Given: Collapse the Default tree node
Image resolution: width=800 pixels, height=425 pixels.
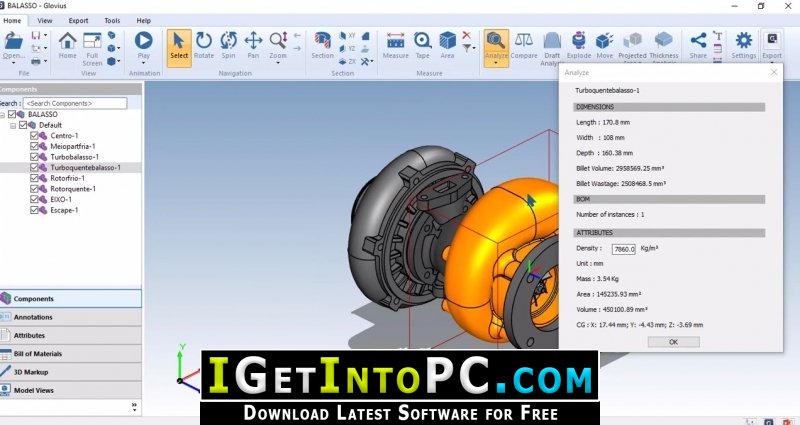Looking at the screenshot, I should point(13,126).
